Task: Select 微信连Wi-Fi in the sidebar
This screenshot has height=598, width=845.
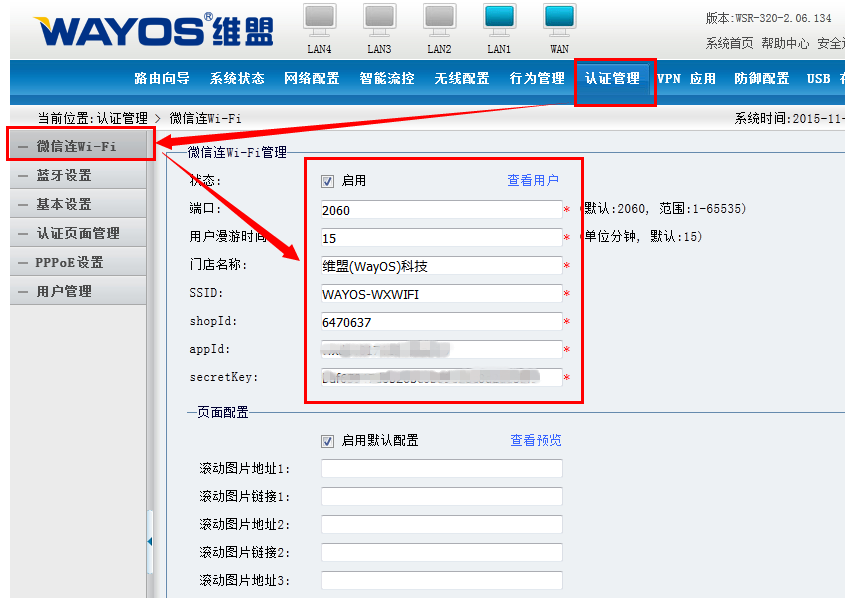Action: [x=78, y=146]
